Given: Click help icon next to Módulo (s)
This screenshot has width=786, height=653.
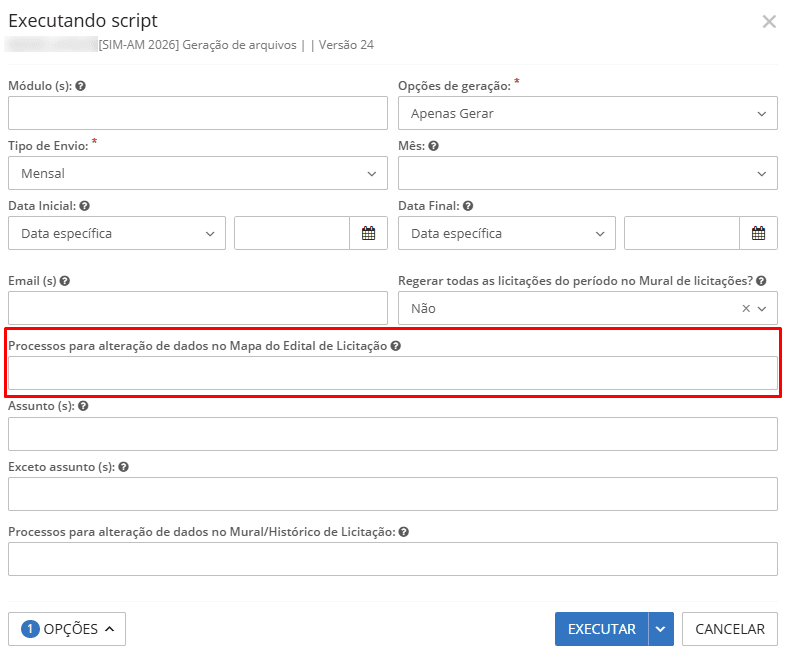Looking at the screenshot, I should pos(80,86).
